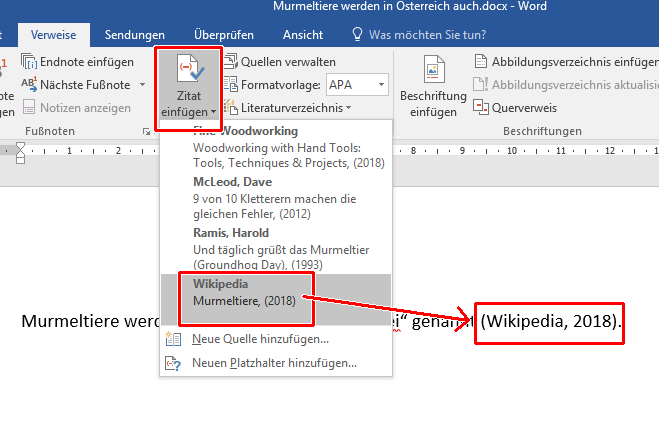Screen dimensions: 659x428
Task: Click the ruler indent marker
Action: click(x=20, y=153)
